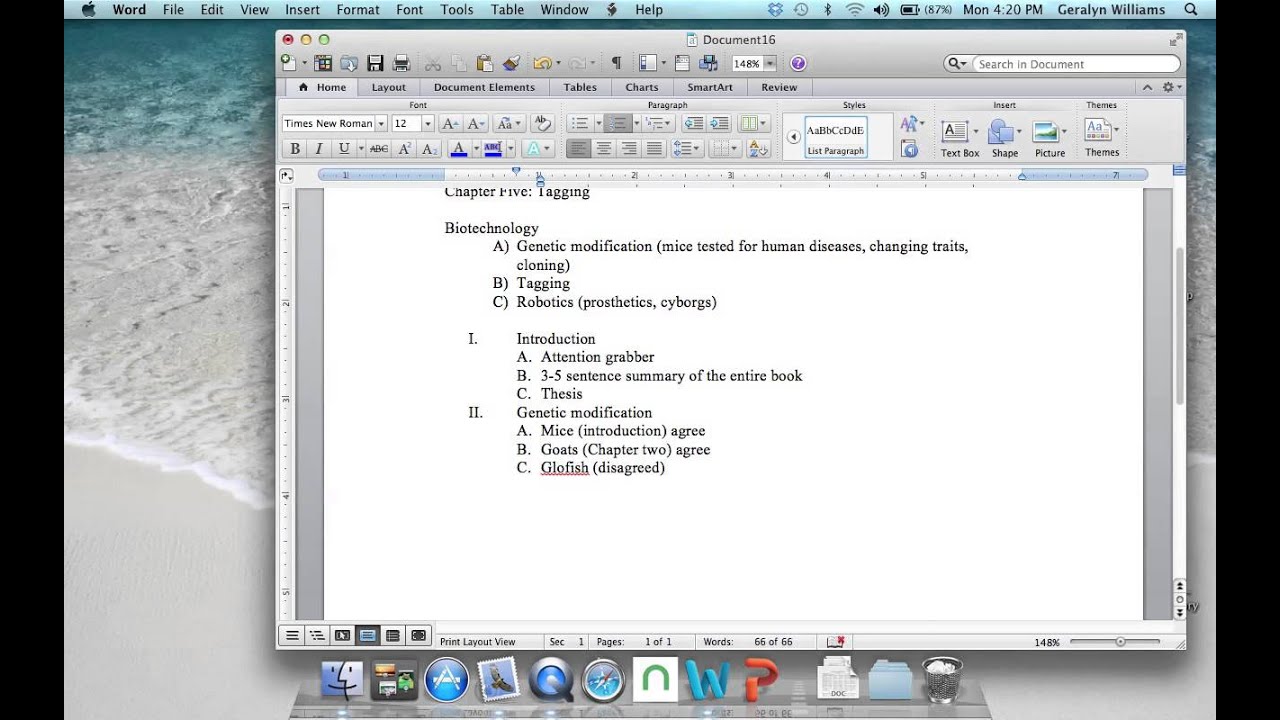Click the Save floppy disk icon

click(x=375, y=63)
